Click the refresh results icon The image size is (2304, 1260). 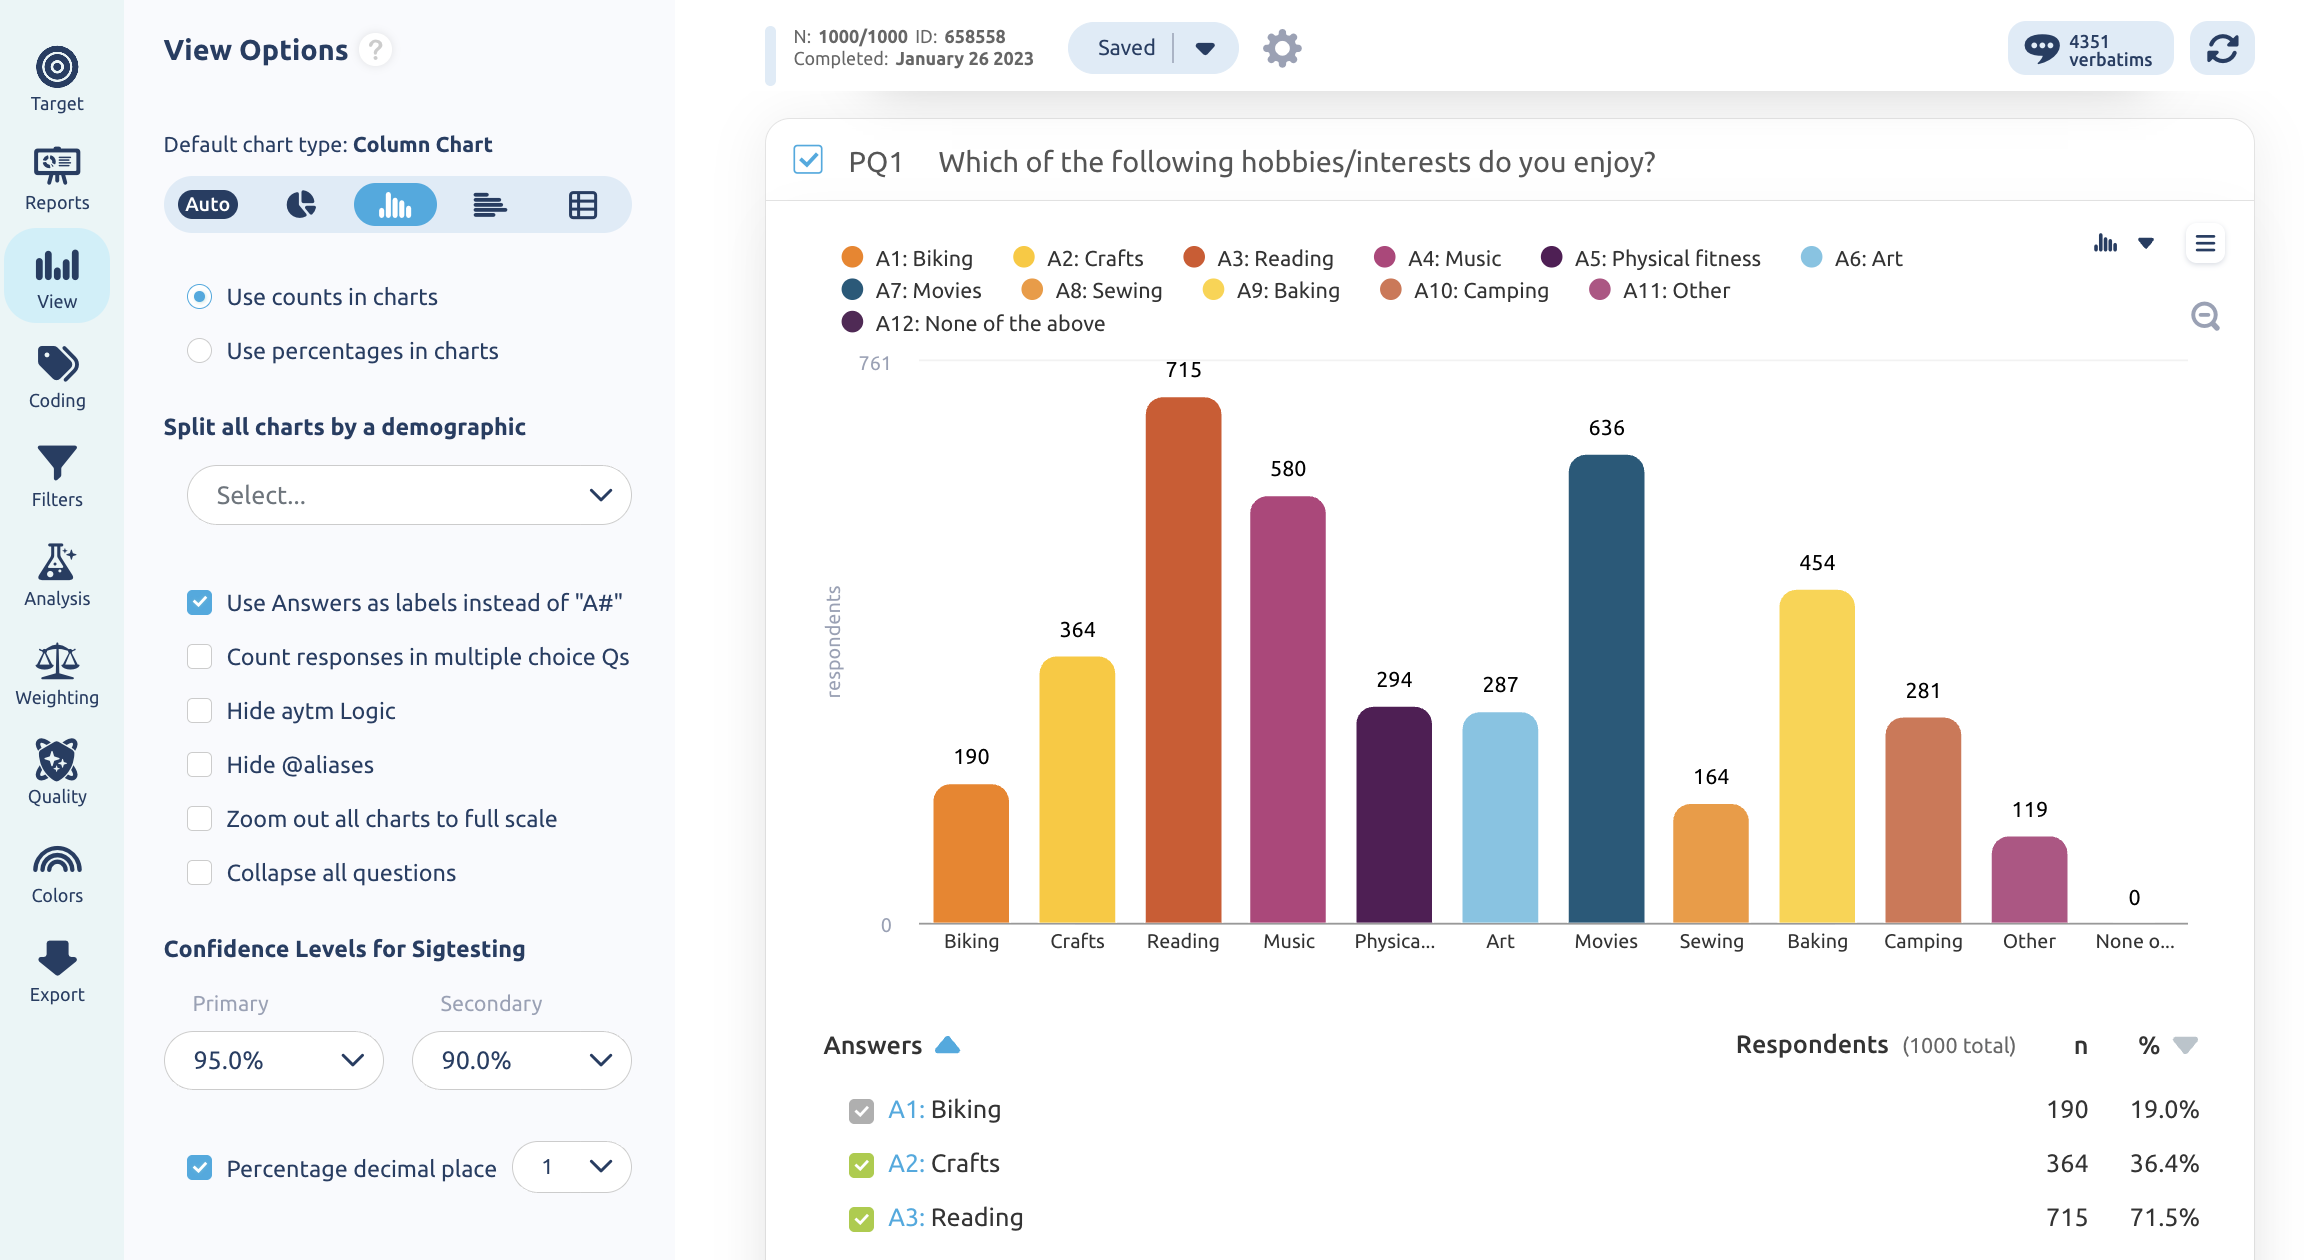[2222, 48]
